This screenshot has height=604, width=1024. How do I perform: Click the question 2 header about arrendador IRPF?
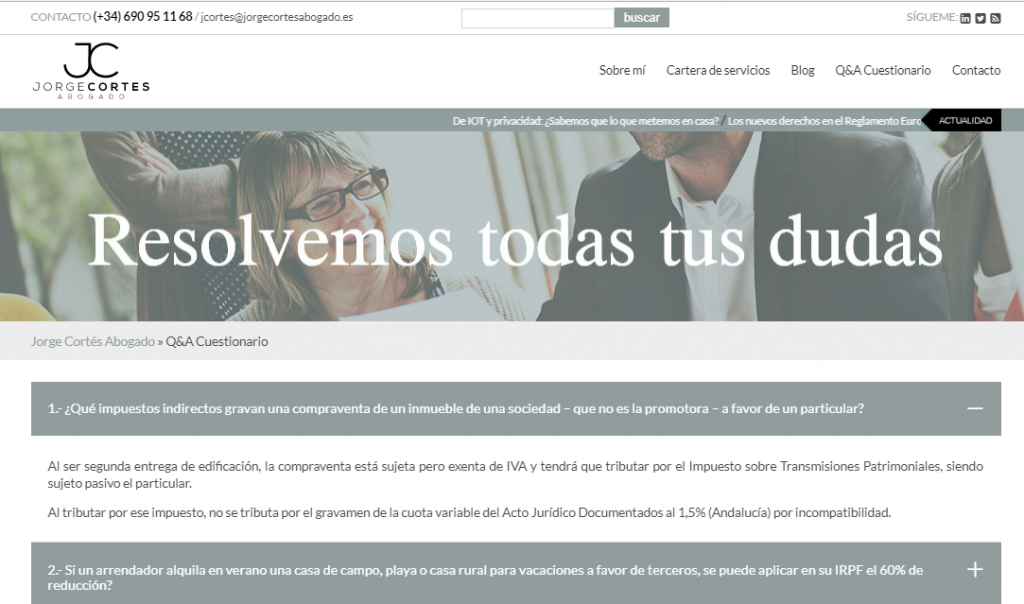(516, 573)
